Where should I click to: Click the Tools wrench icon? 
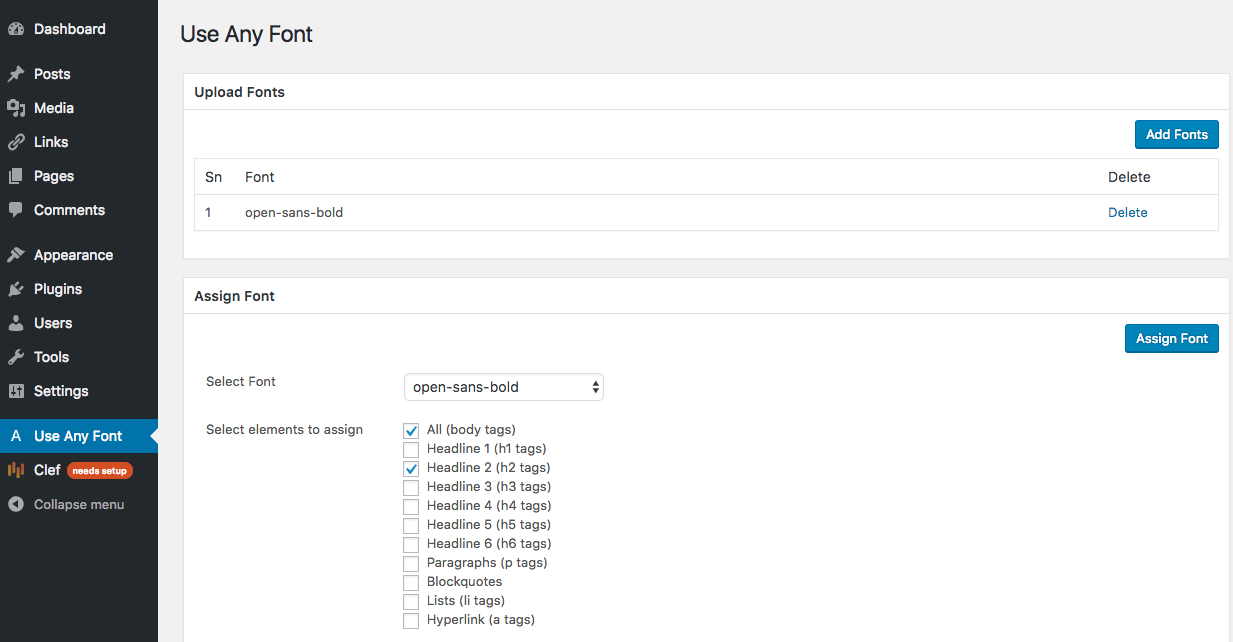pos(16,357)
